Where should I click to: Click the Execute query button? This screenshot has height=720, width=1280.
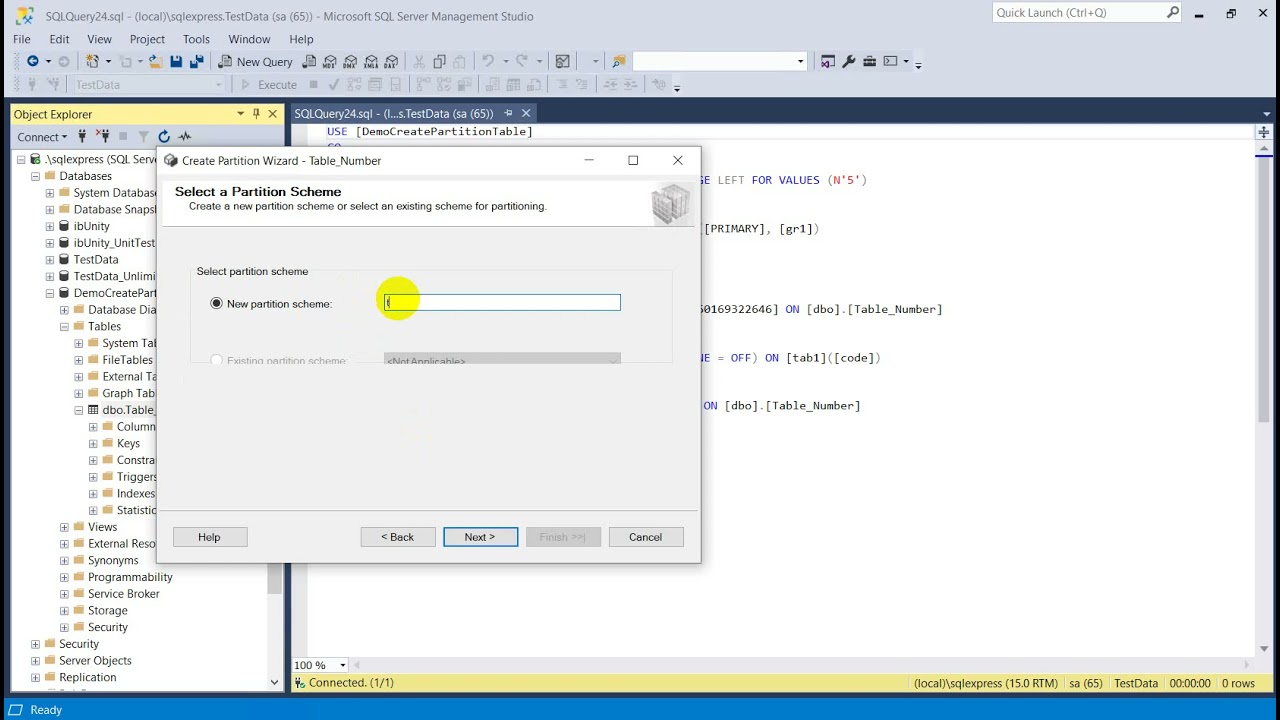click(269, 85)
